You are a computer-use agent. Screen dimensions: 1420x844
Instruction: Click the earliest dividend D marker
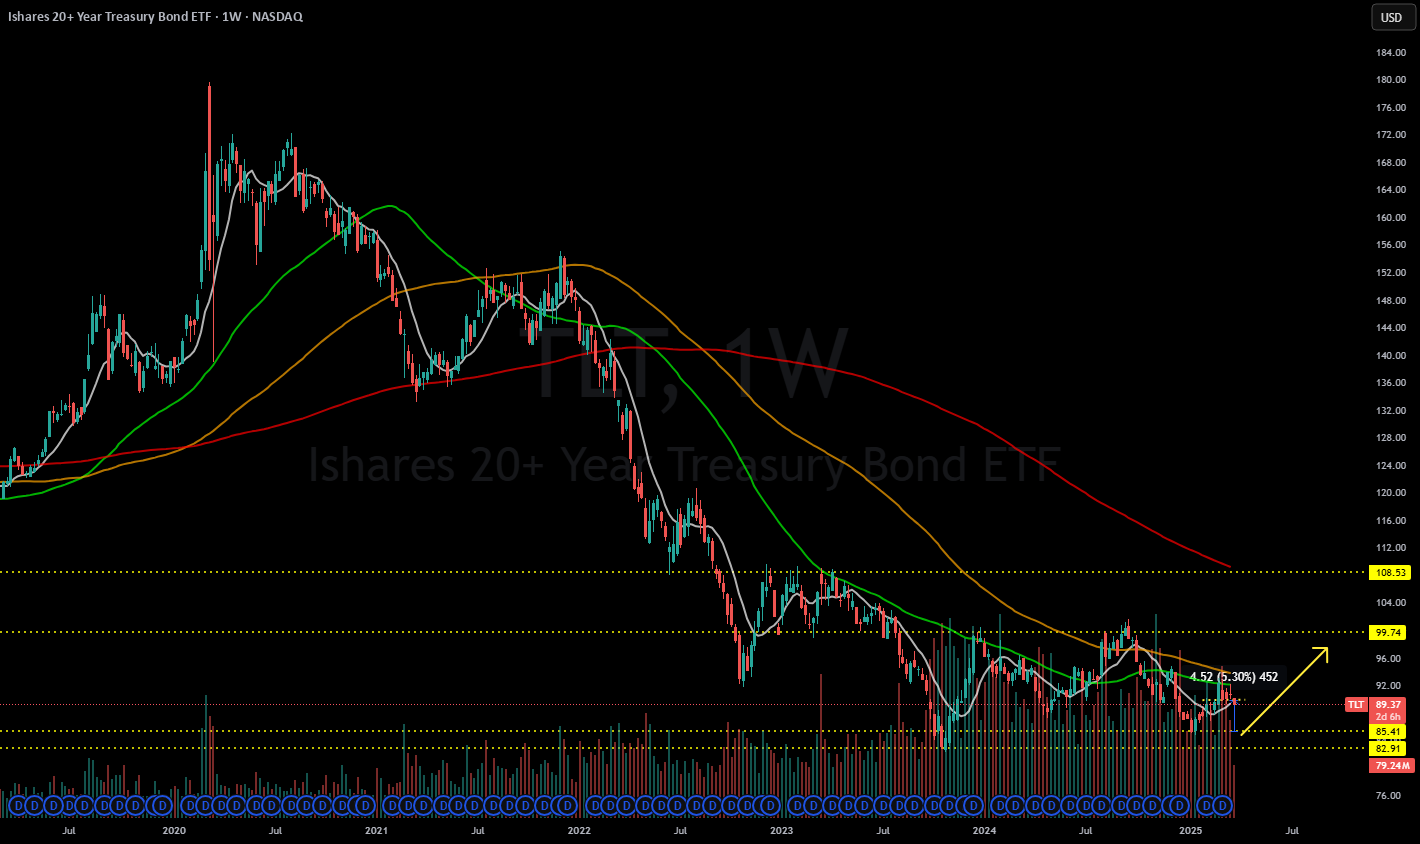[x=16, y=805]
